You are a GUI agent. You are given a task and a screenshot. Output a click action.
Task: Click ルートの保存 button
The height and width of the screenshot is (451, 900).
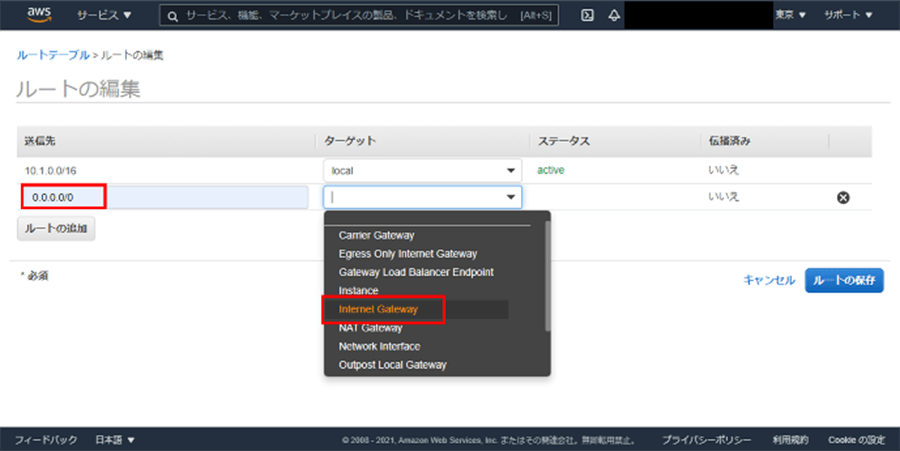click(x=844, y=281)
